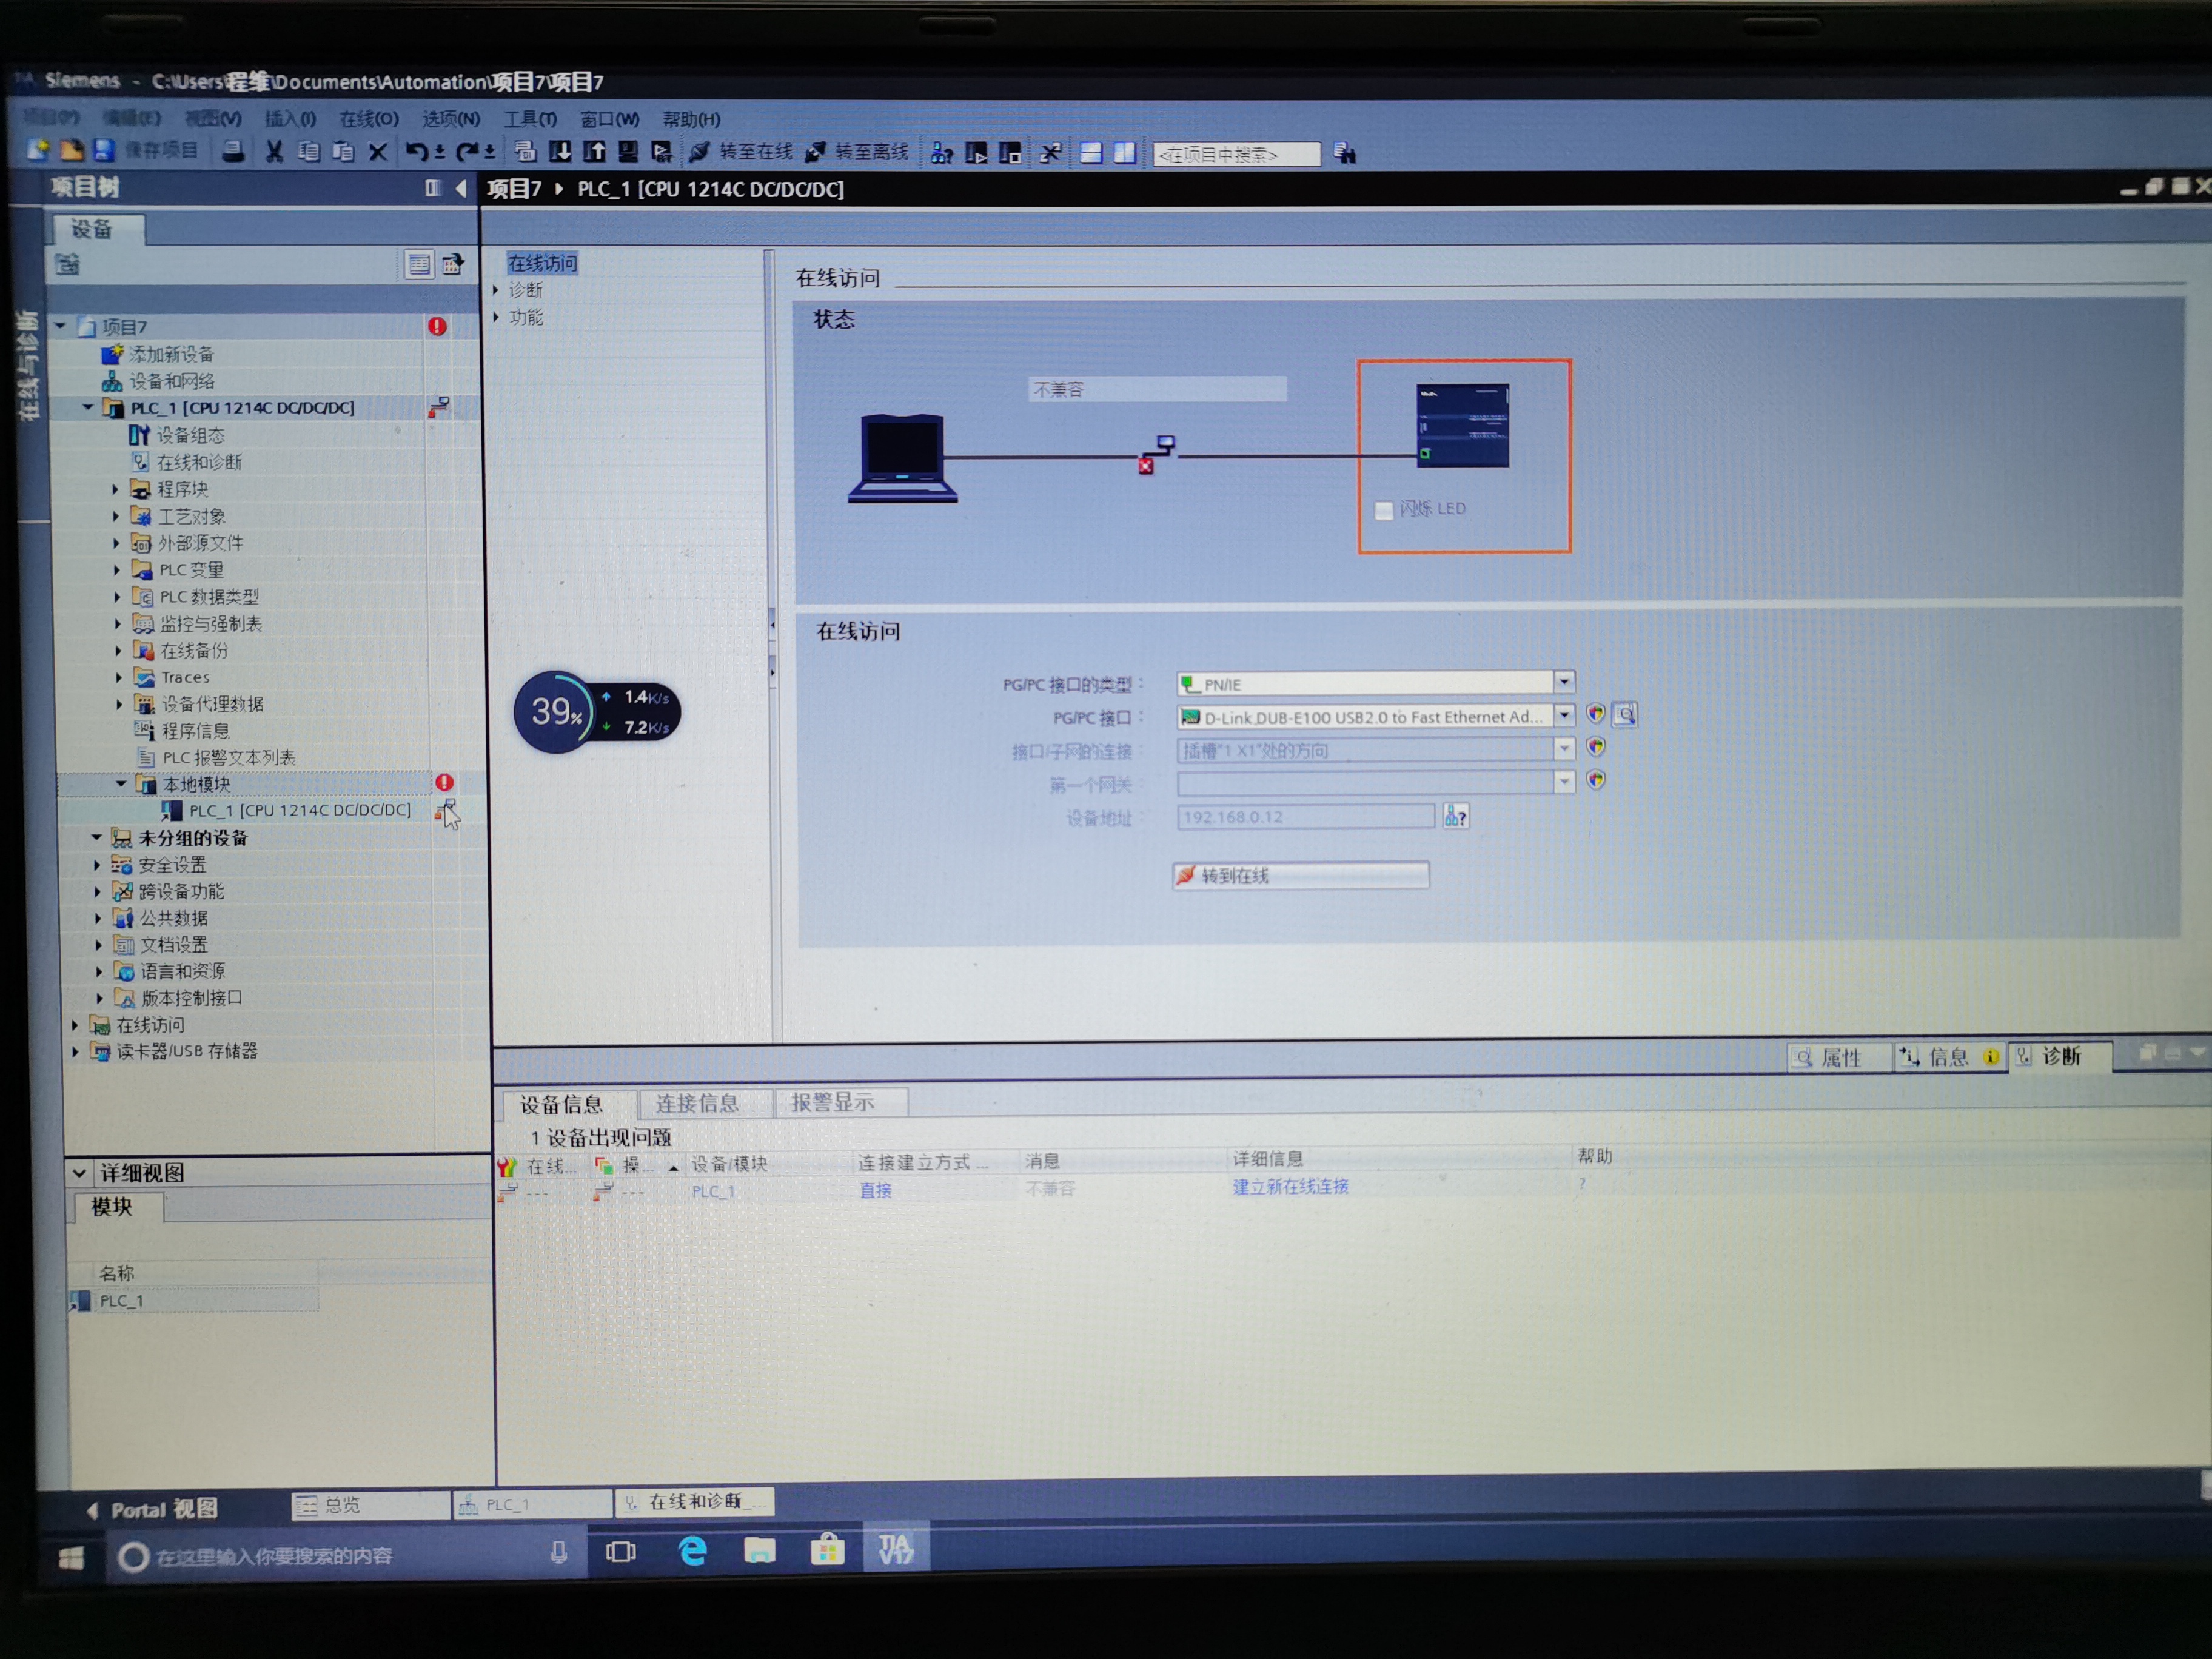Click the save project icon
2212x1659 pixels.
click(x=104, y=151)
